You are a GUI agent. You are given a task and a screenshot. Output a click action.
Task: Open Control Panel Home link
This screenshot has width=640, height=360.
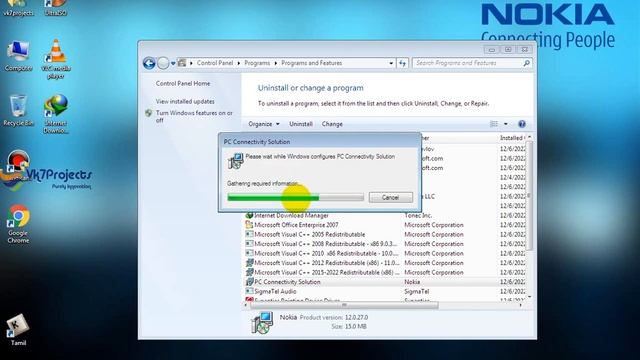[x=183, y=83]
